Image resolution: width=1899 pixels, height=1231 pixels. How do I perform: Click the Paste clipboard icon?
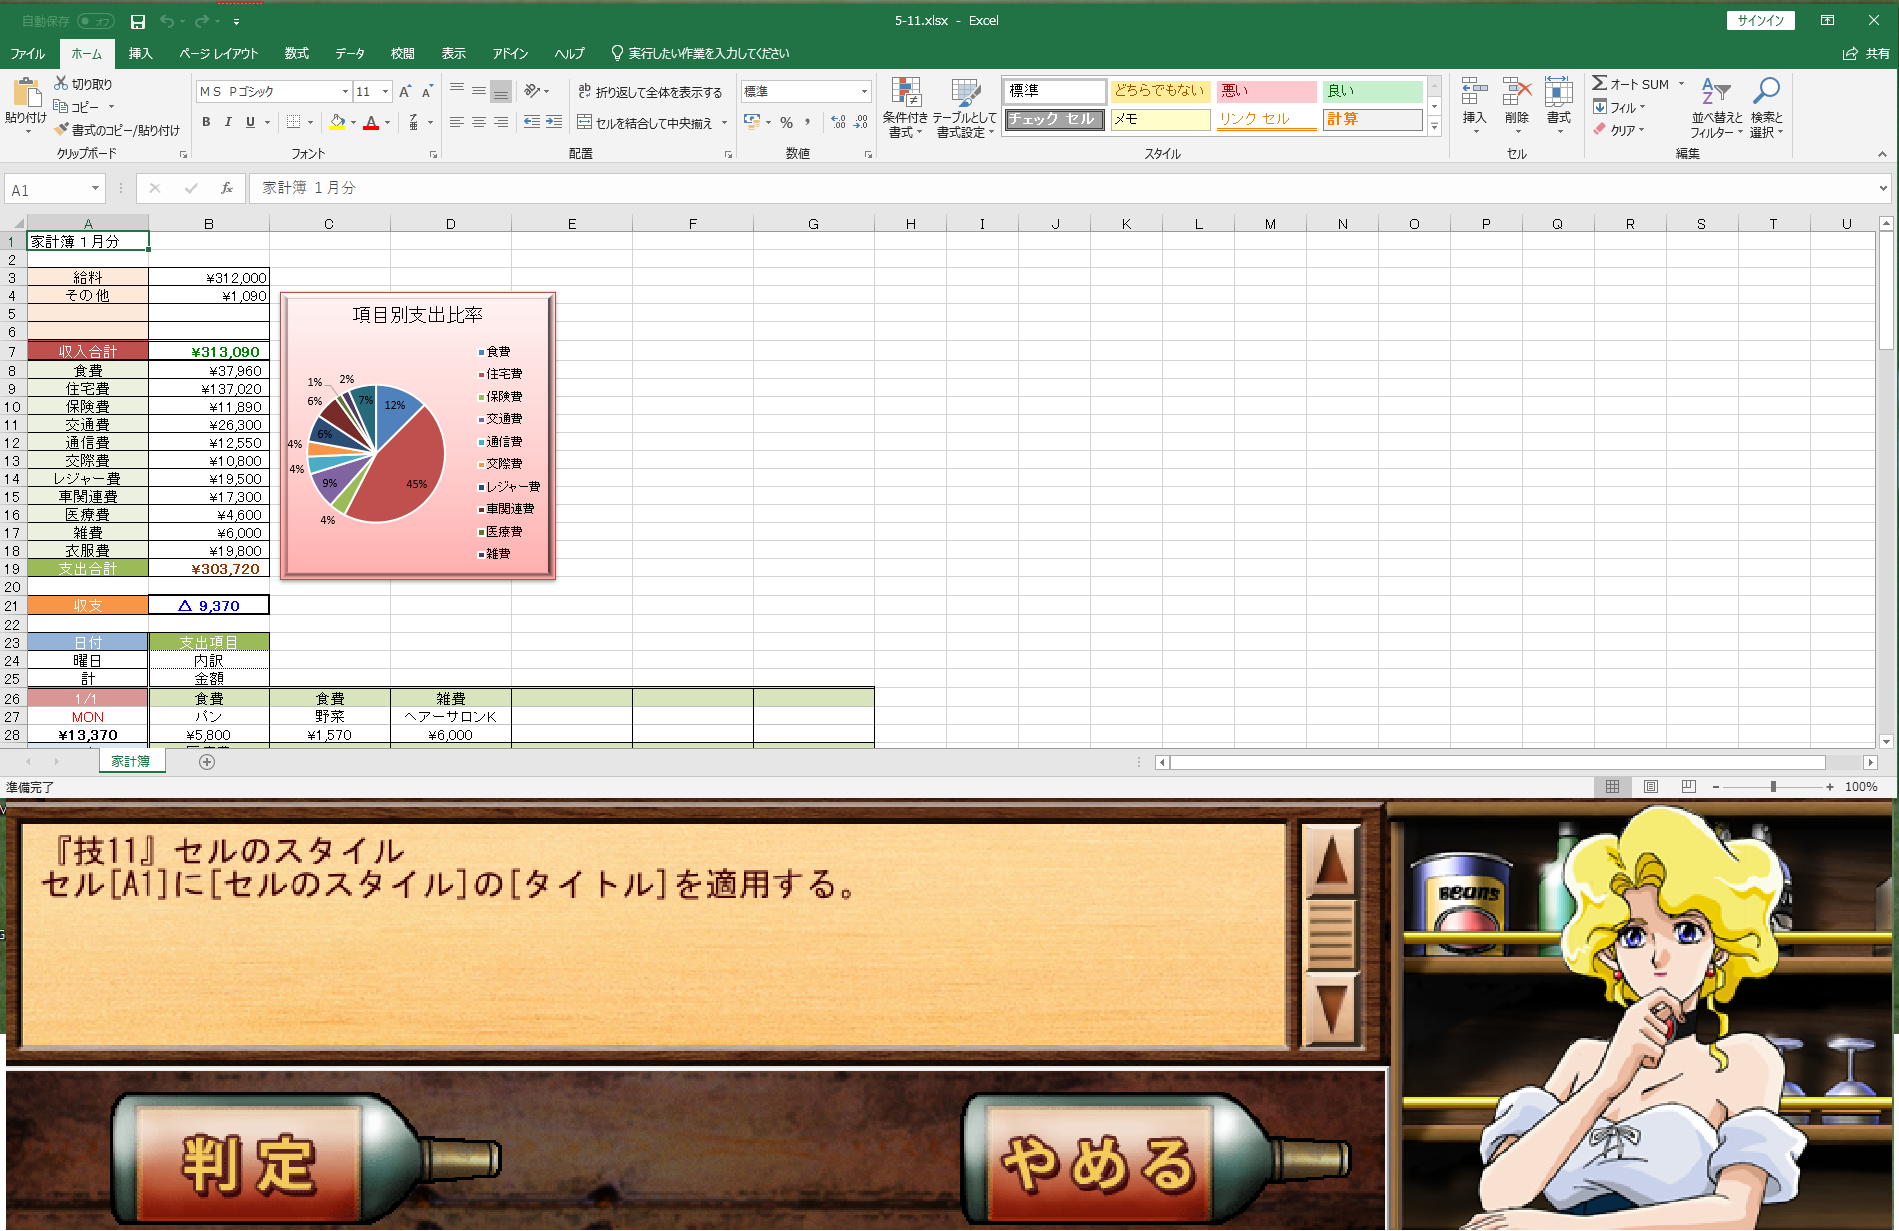pos(26,93)
